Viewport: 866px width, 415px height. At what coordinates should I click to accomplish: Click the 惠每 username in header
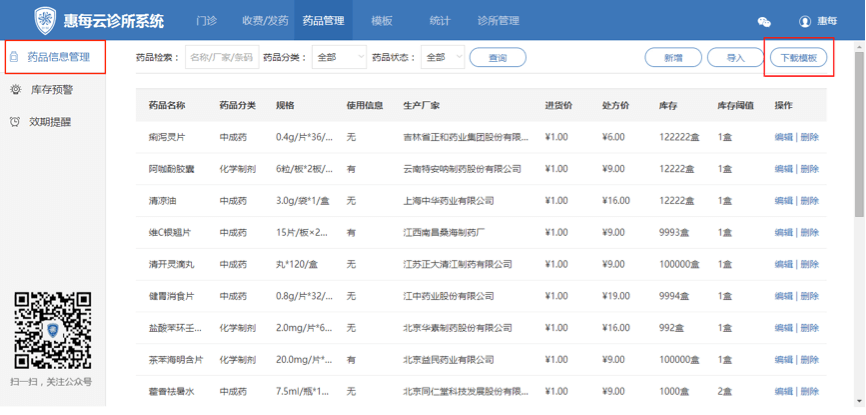click(827, 22)
